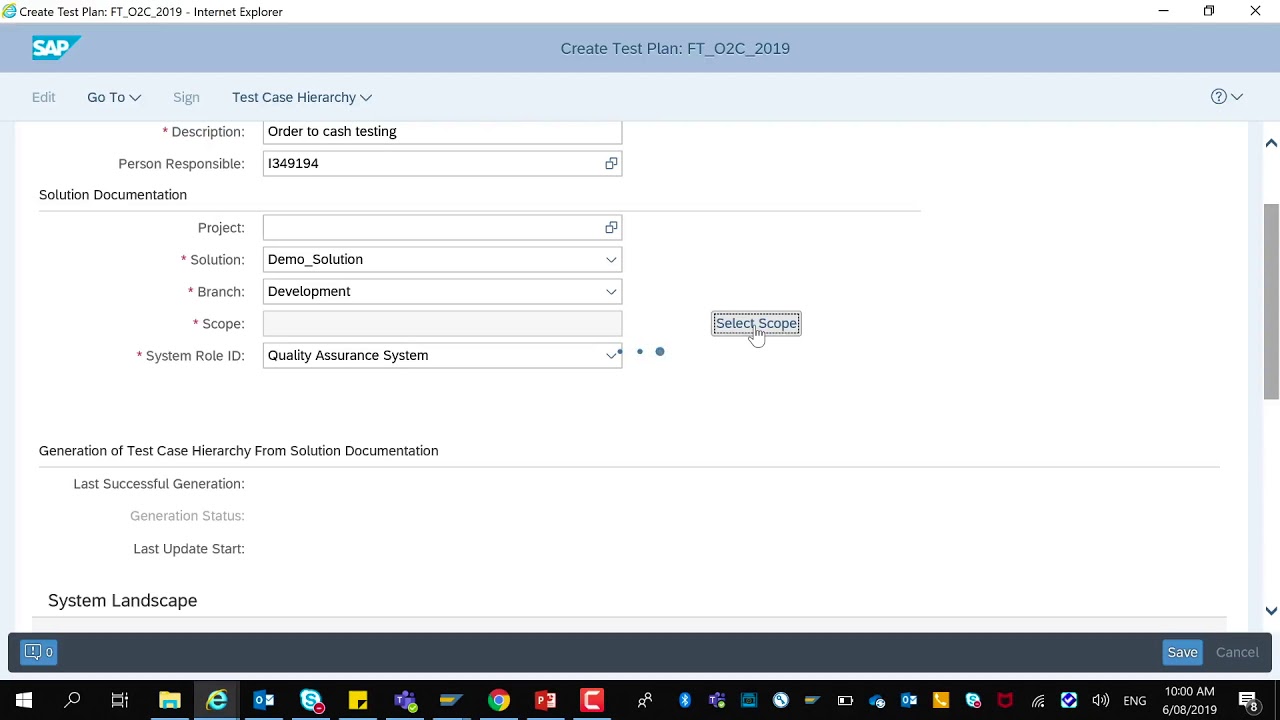Open Task View on the taskbar
Screen dimensions: 1280x720
point(120,700)
